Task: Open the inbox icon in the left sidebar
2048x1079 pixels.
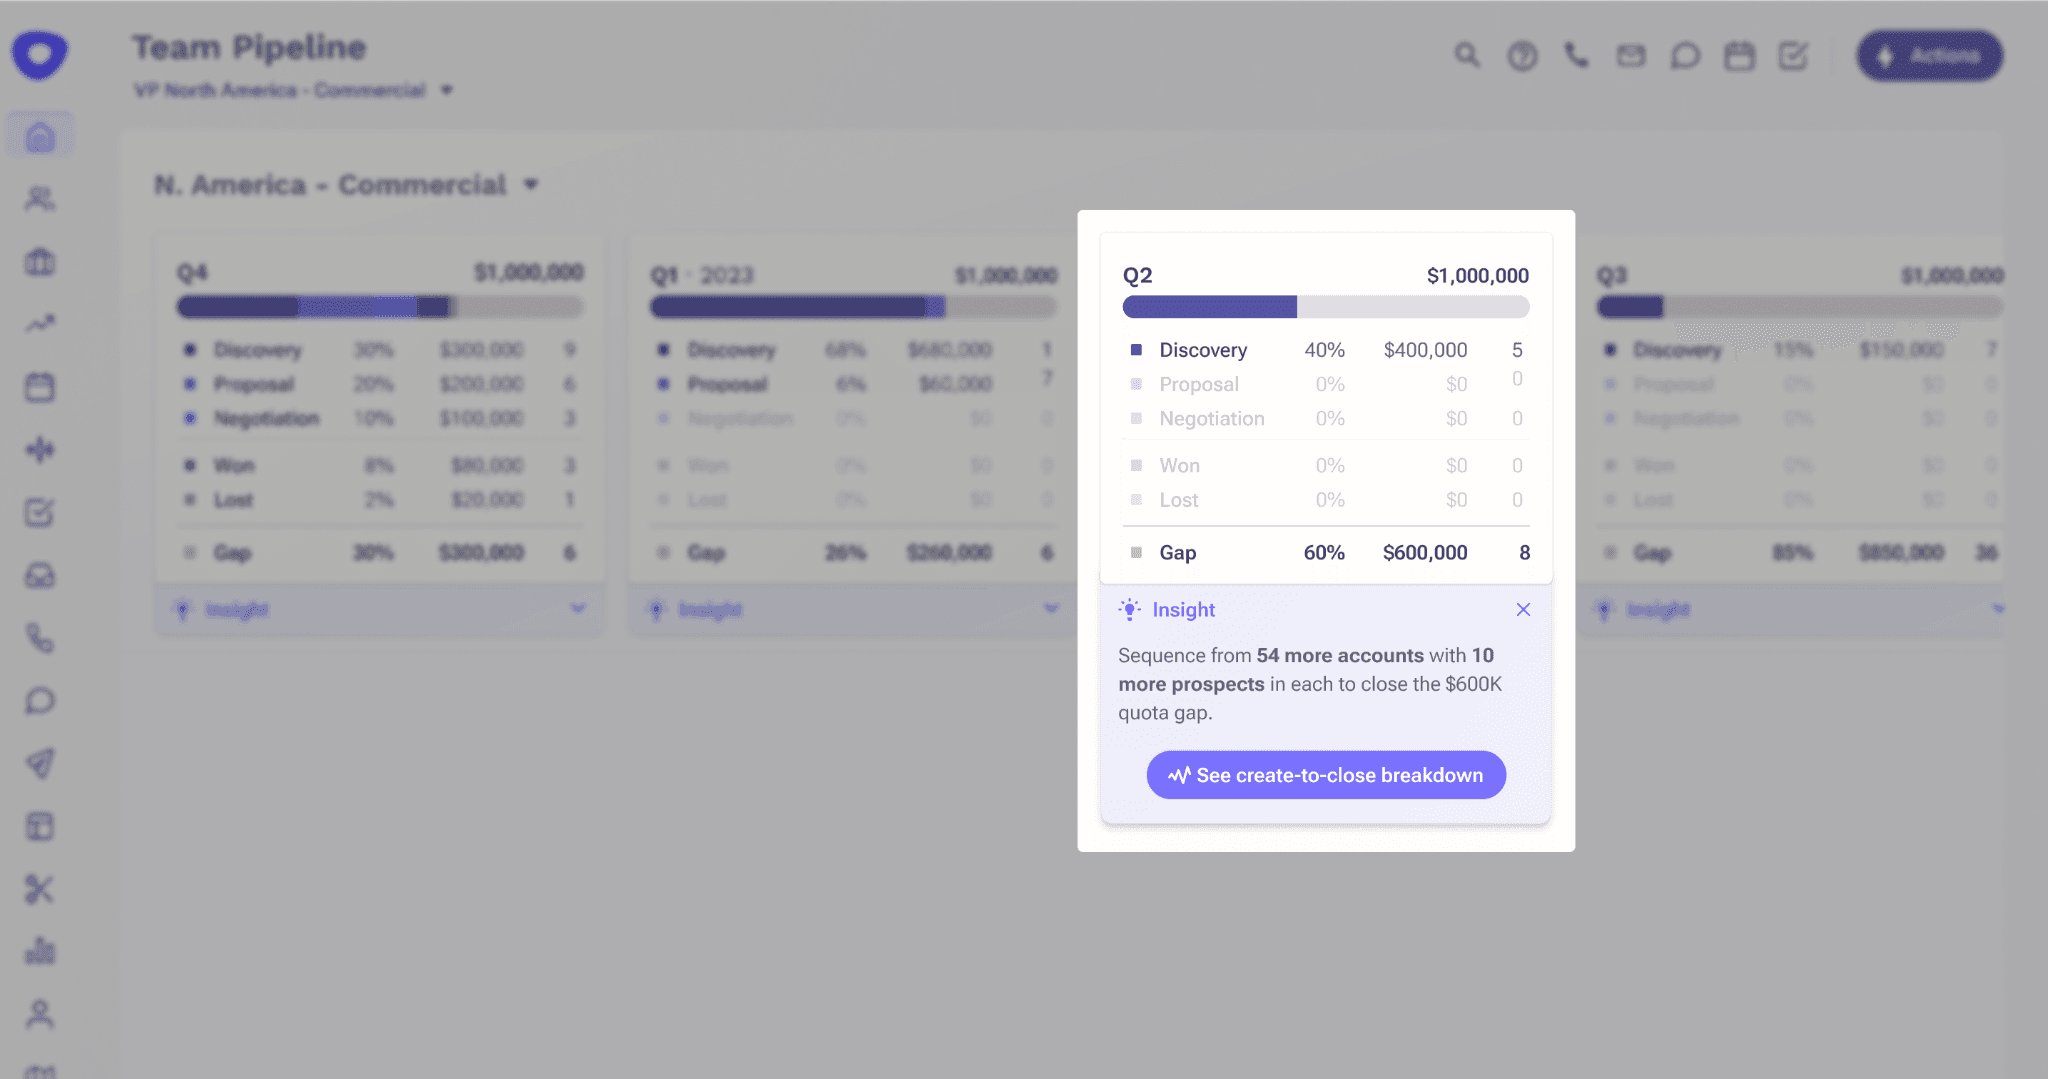Action: 39,575
